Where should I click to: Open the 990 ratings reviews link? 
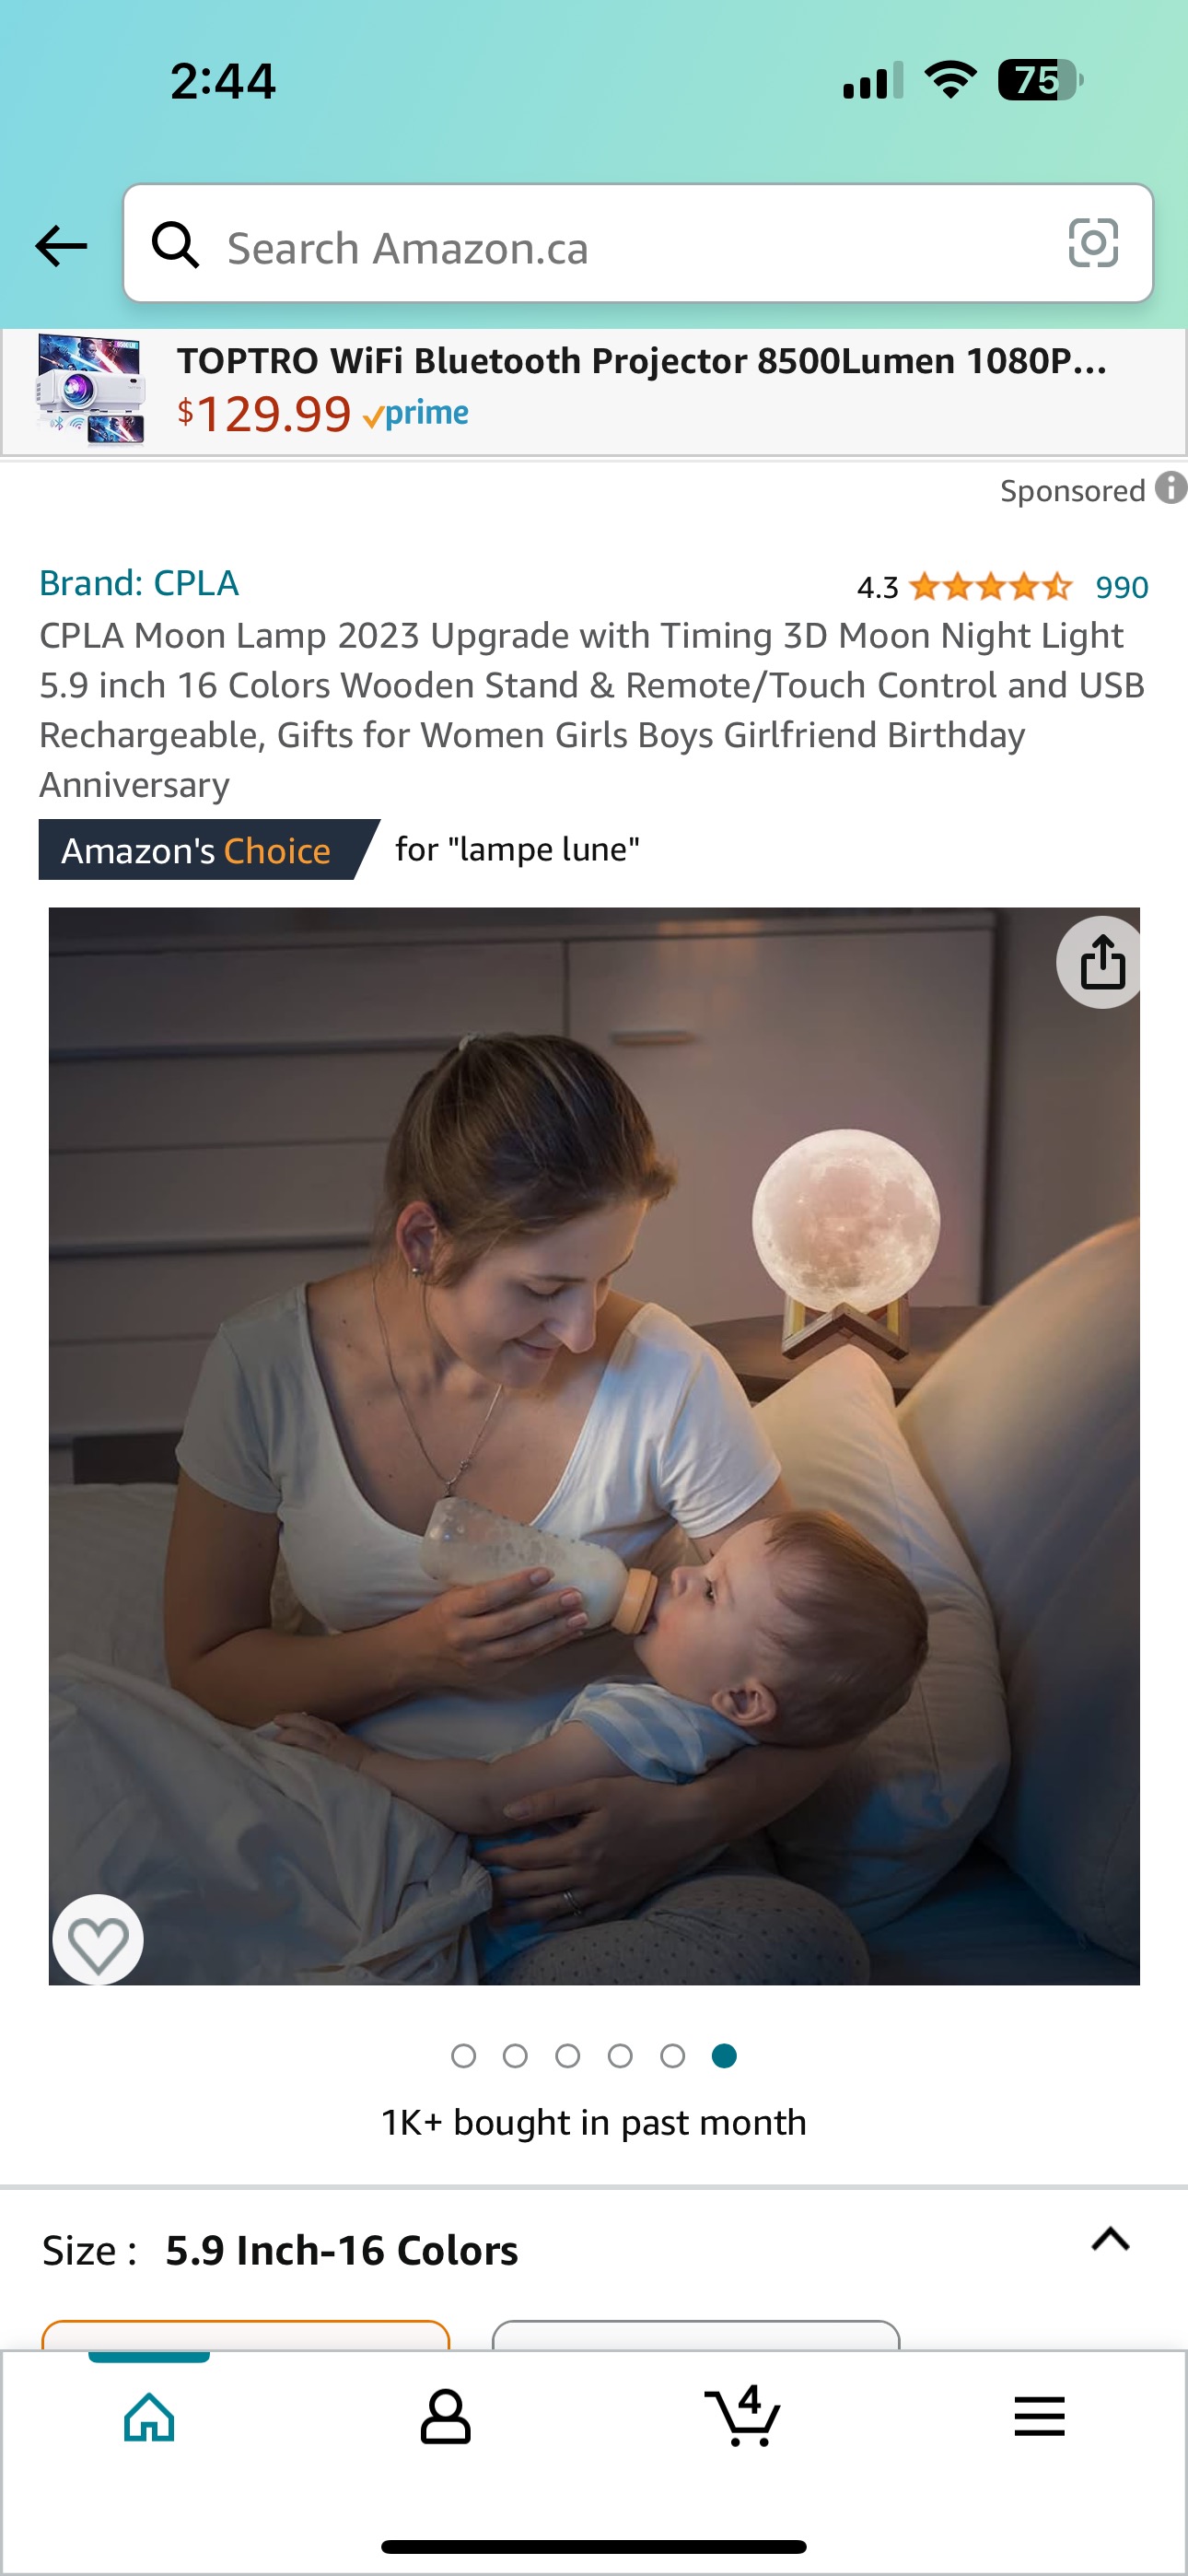tap(1121, 587)
